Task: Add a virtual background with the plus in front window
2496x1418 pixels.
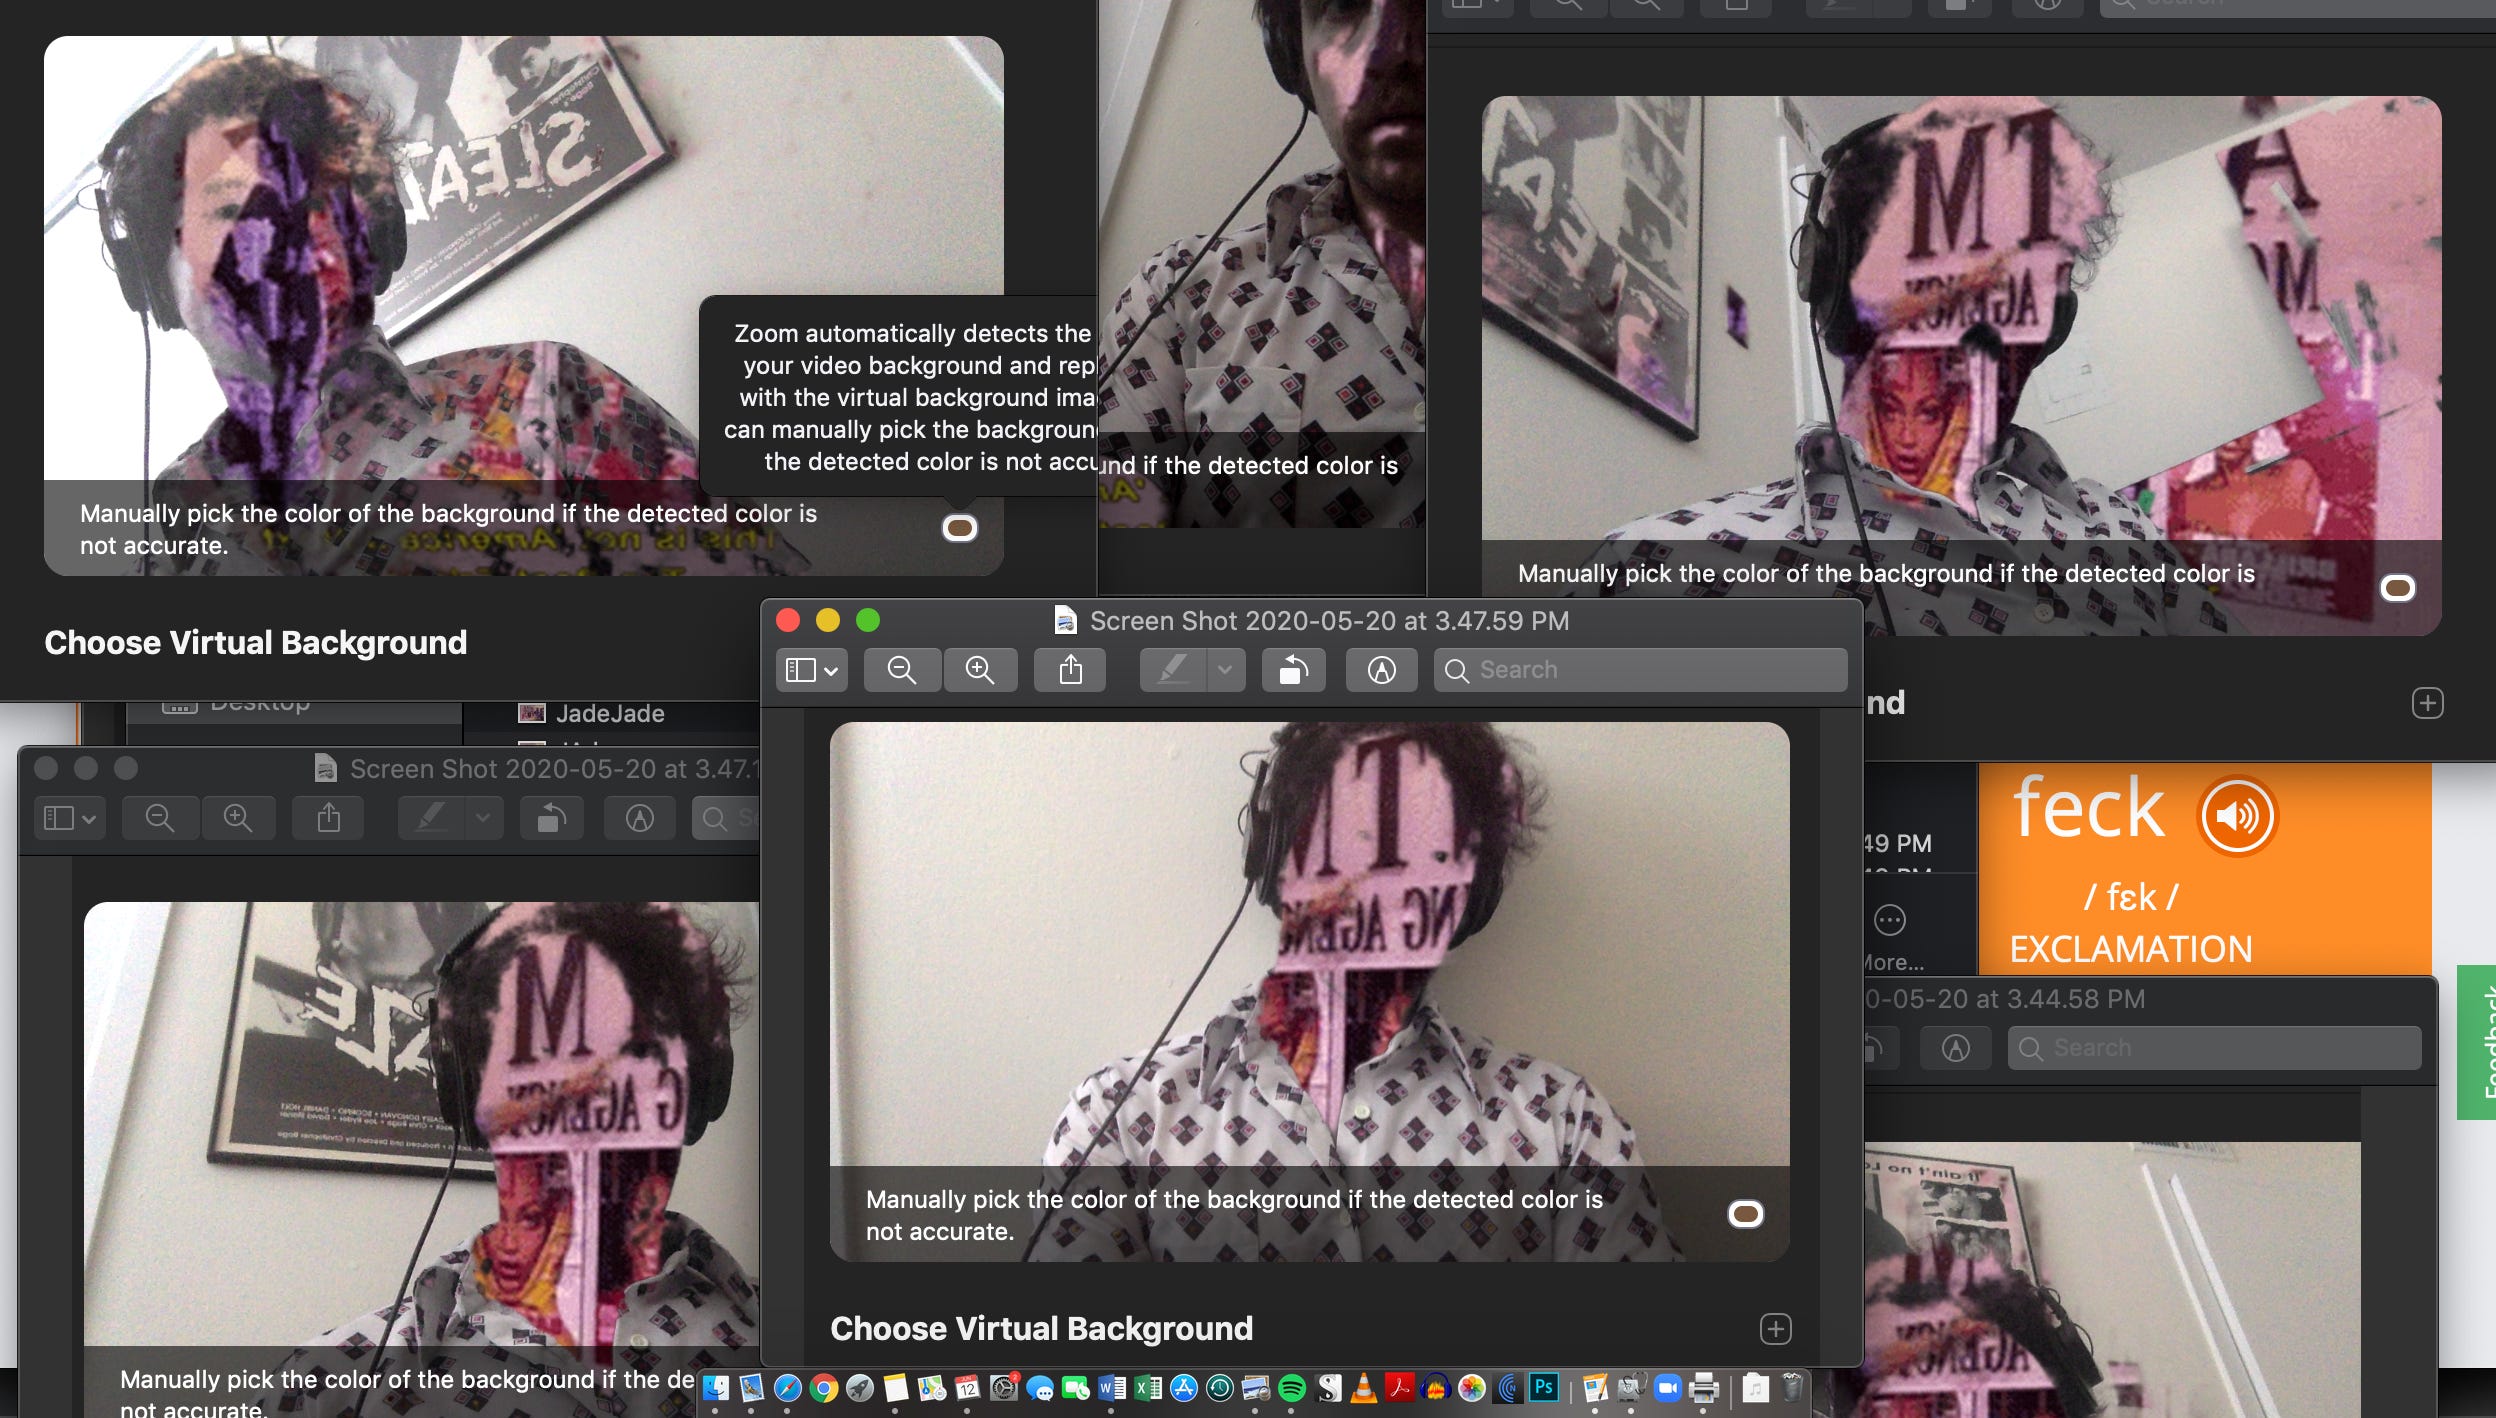Action: [1775, 1329]
